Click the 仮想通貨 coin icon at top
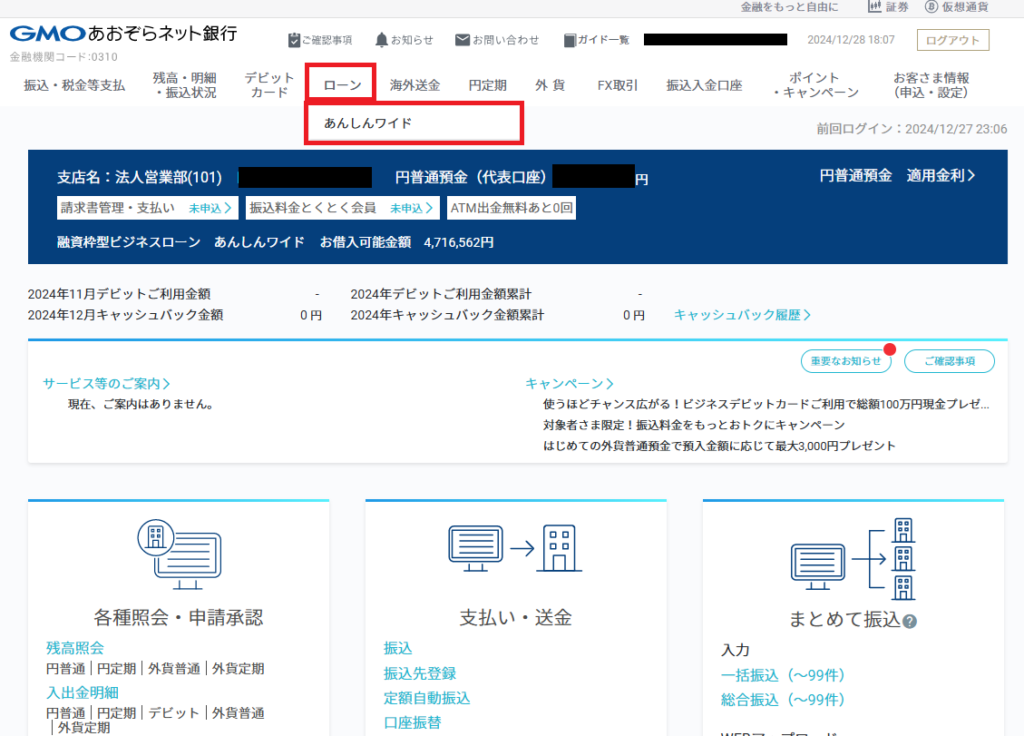The width and height of the screenshot is (1024, 736). (931, 7)
